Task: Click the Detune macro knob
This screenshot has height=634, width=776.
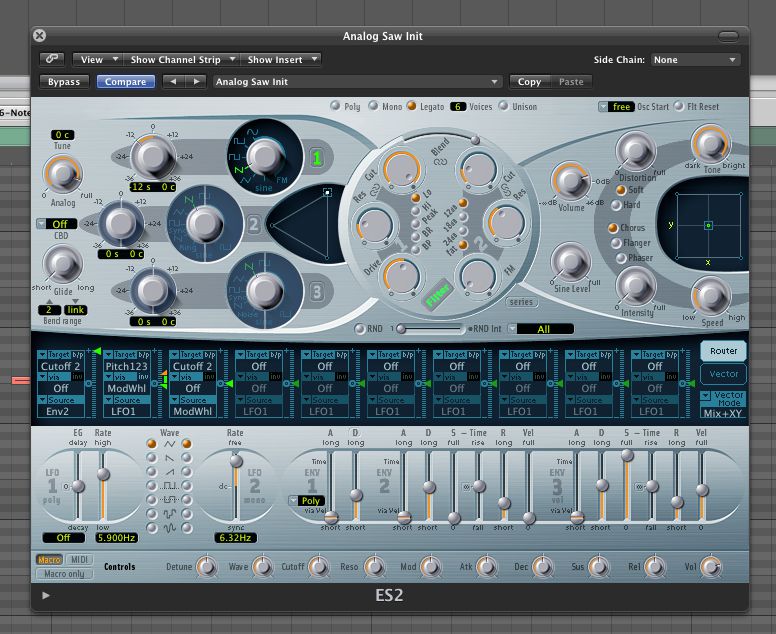Action: click(x=207, y=567)
